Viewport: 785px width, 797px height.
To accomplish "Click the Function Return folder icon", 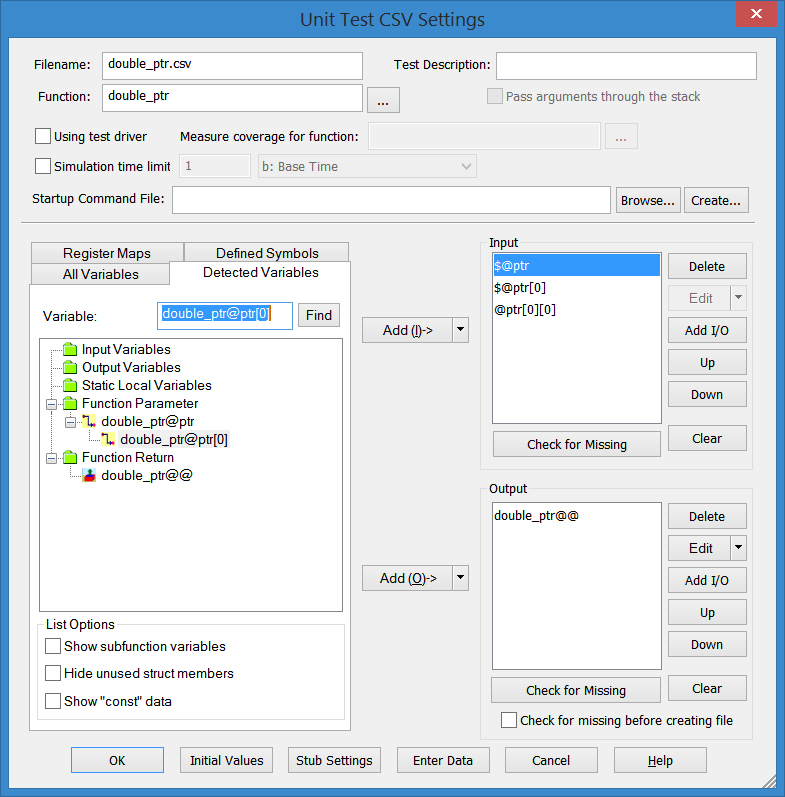I will [x=70, y=458].
